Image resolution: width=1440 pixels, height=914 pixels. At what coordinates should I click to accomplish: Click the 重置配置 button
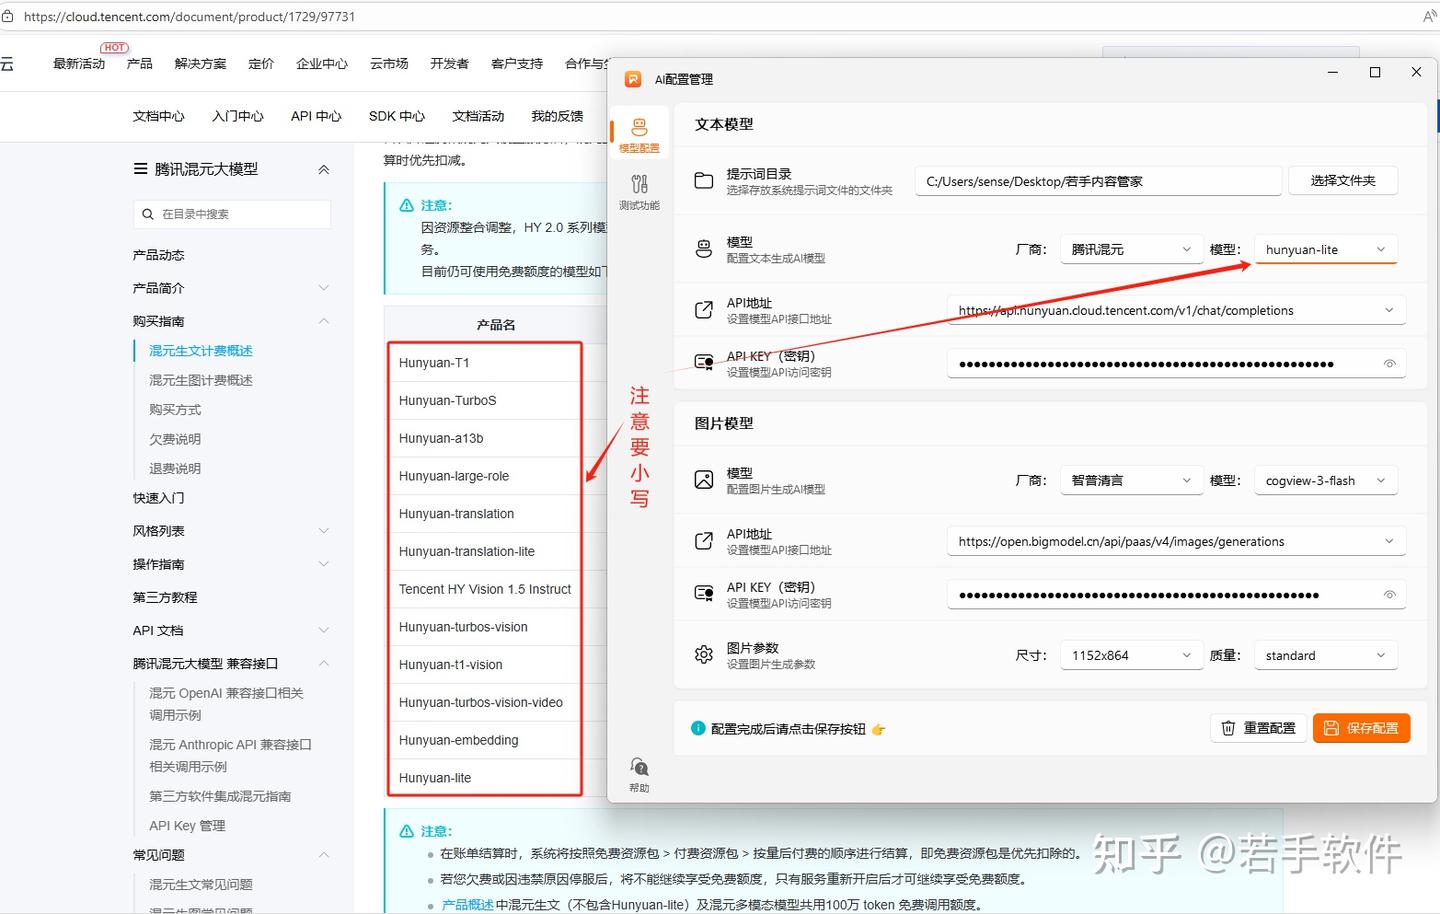[x=1259, y=728]
